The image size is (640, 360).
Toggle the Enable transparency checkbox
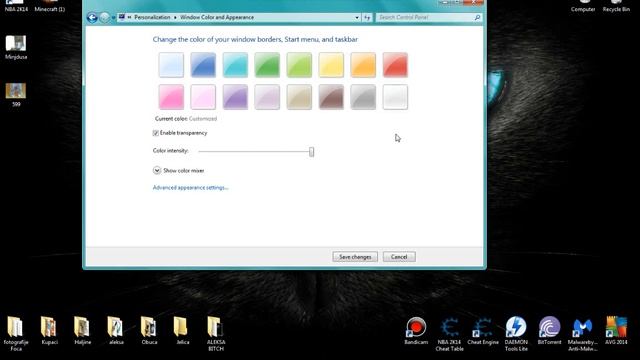pos(156,133)
